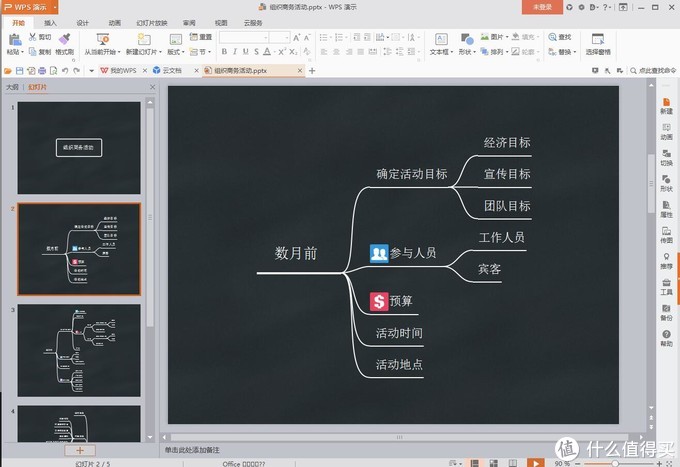Add a new slide with 新建幻灯片
The width and height of the screenshot is (680, 467).
pos(144,44)
